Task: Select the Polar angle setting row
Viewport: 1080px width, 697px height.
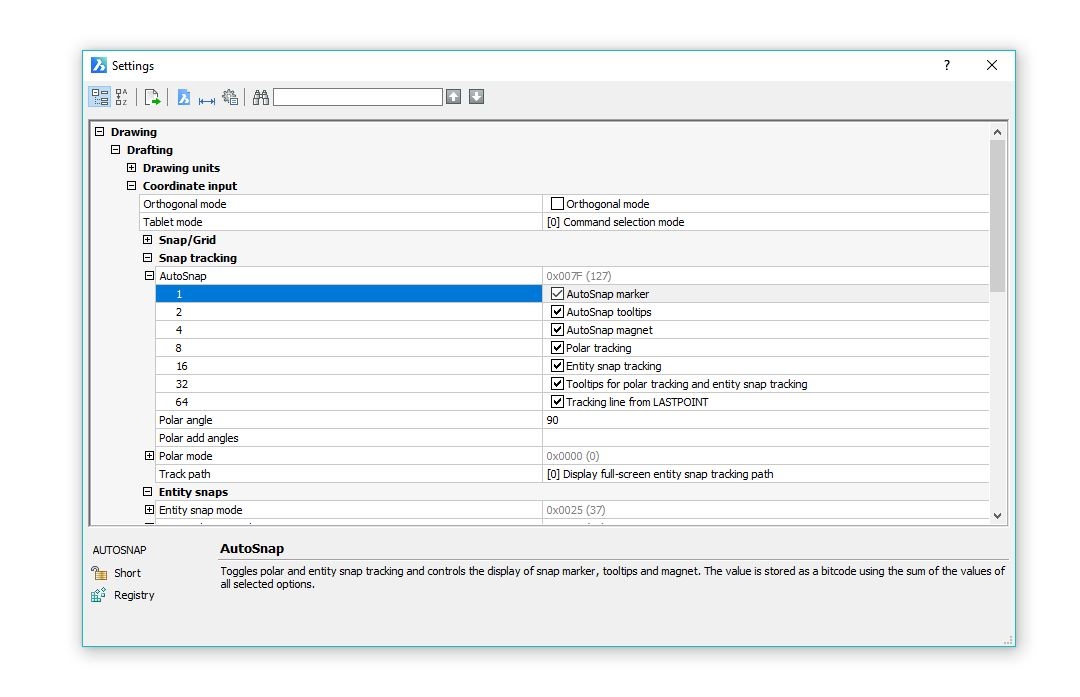Action: [x=349, y=420]
